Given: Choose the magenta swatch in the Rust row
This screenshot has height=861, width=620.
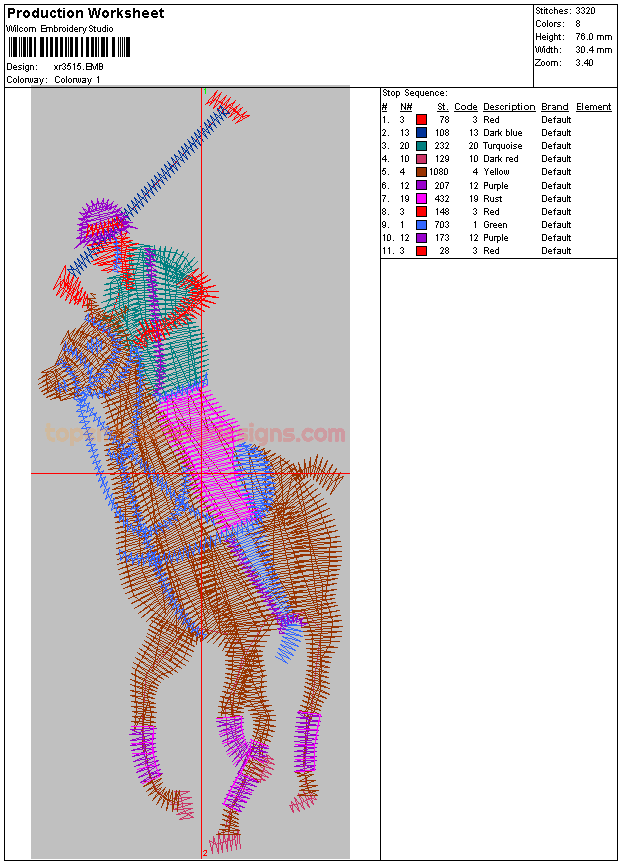Looking at the screenshot, I should tap(421, 199).
